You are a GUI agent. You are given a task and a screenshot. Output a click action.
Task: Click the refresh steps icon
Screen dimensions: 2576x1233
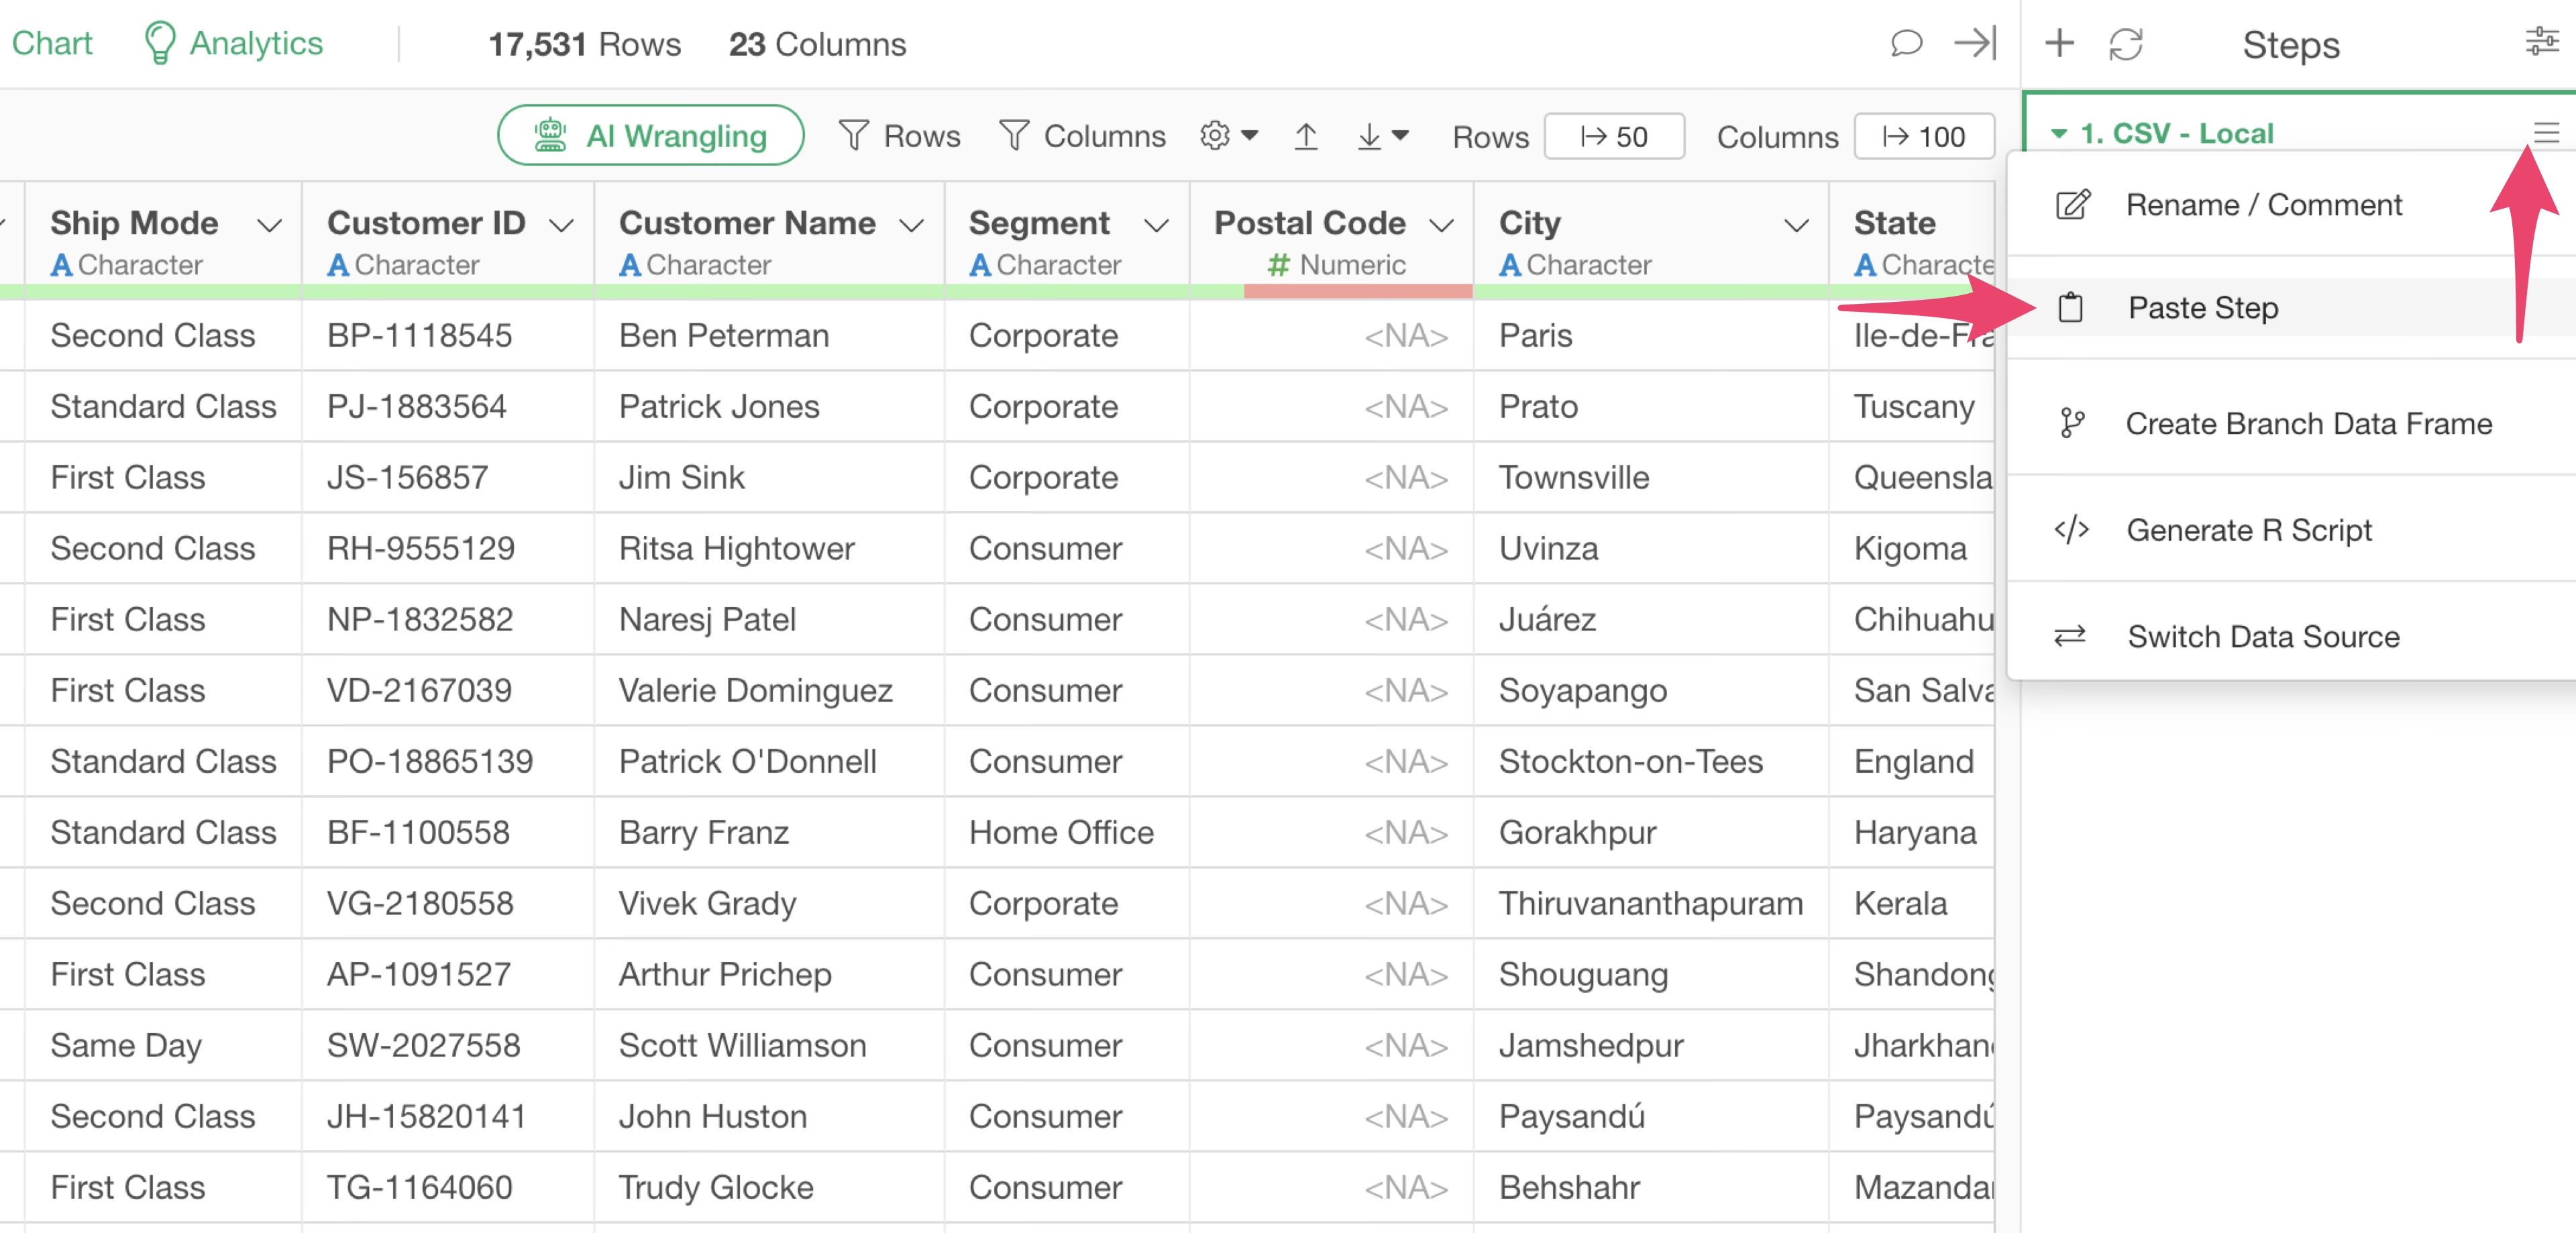pos(2125,44)
